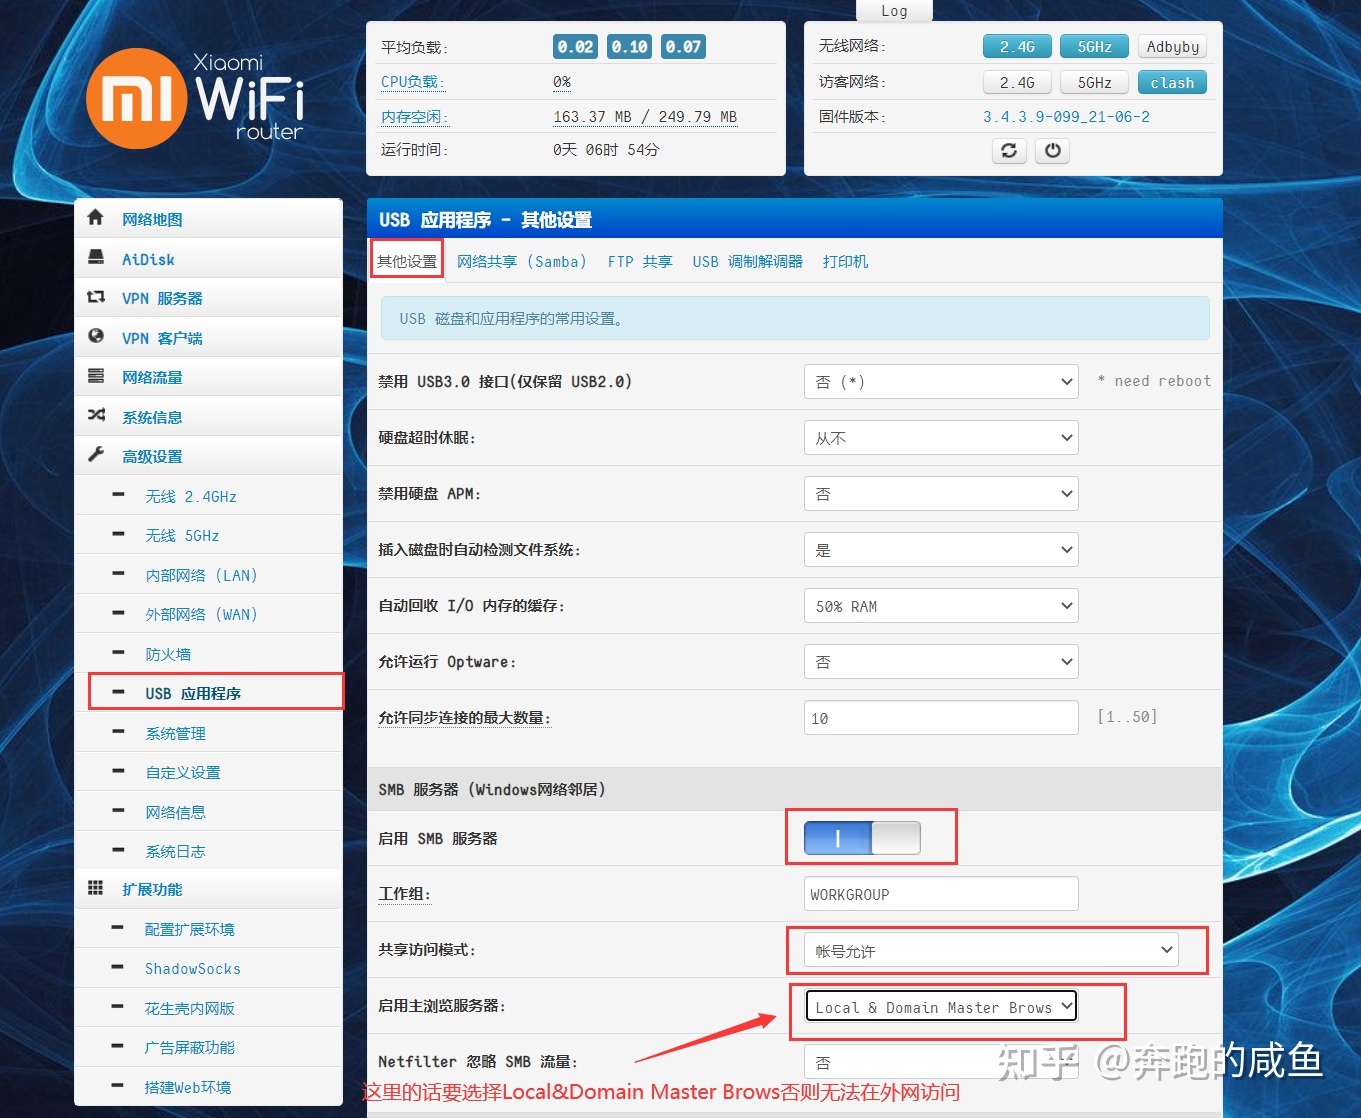Screen dimensions: 1361x1118
Task: Switch to the 打印机 tab
Action: tap(845, 261)
